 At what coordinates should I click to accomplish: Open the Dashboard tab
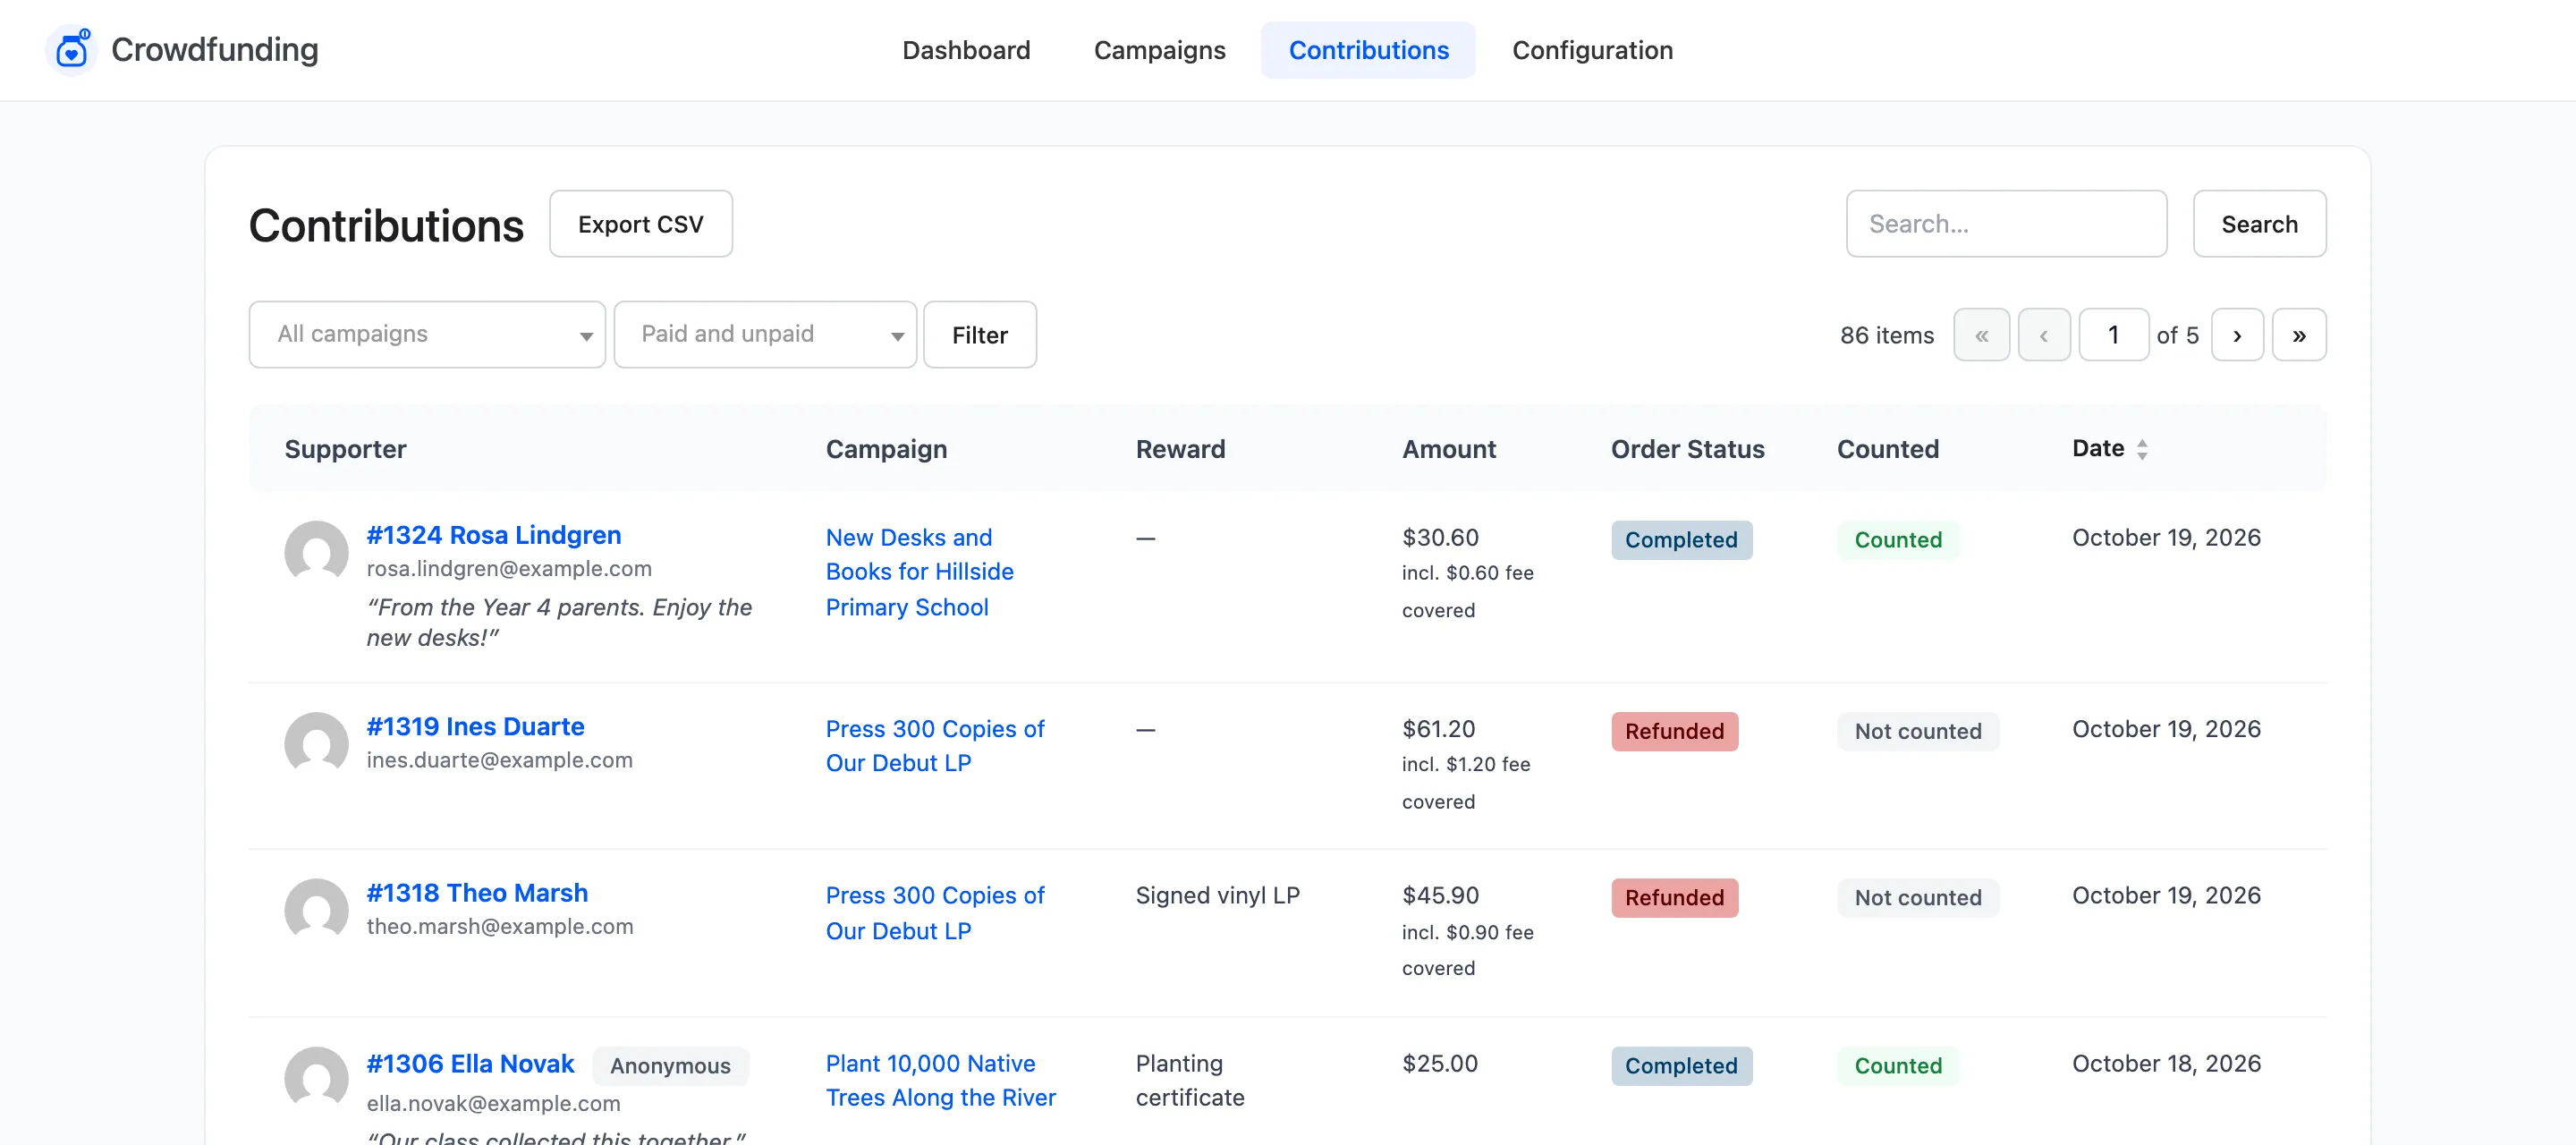pos(965,50)
